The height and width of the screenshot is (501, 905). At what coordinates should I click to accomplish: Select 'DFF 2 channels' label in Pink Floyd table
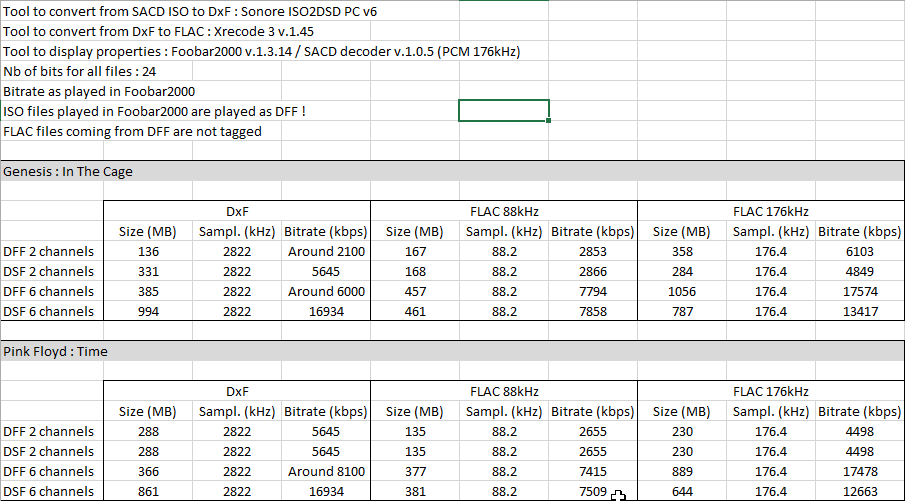(48, 432)
